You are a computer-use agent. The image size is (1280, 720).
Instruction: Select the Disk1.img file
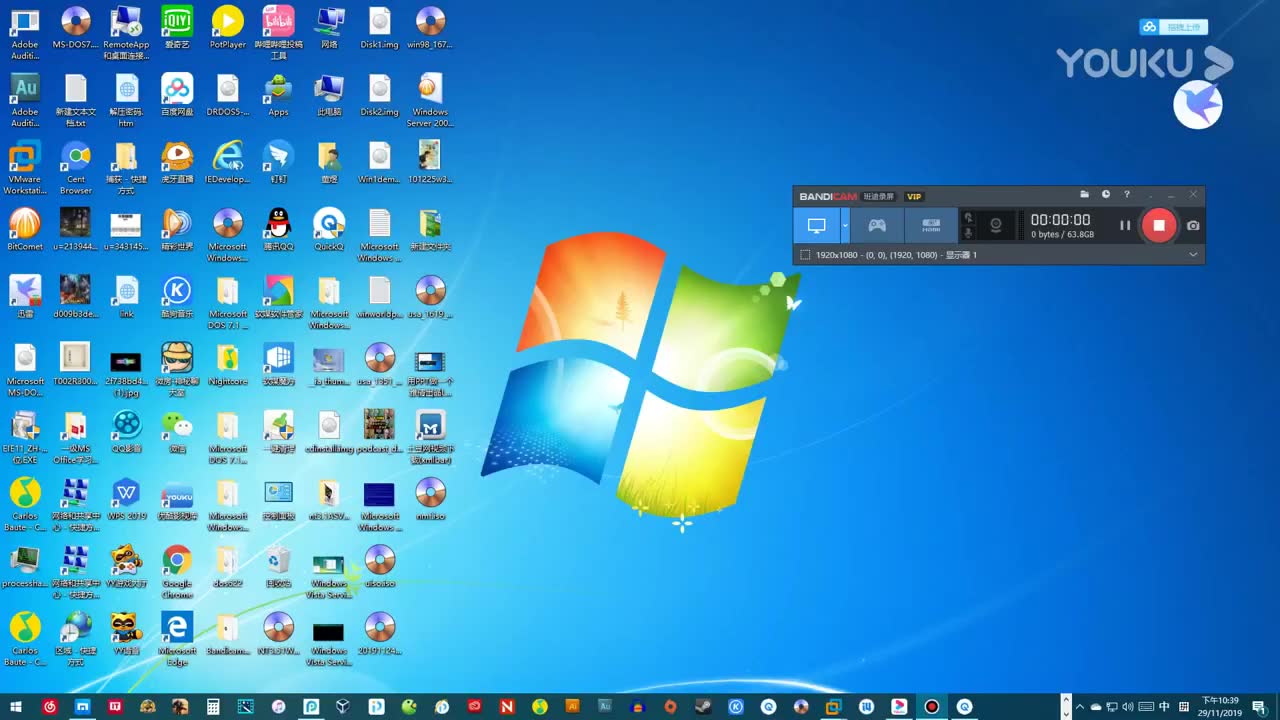(x=380, y=28)
